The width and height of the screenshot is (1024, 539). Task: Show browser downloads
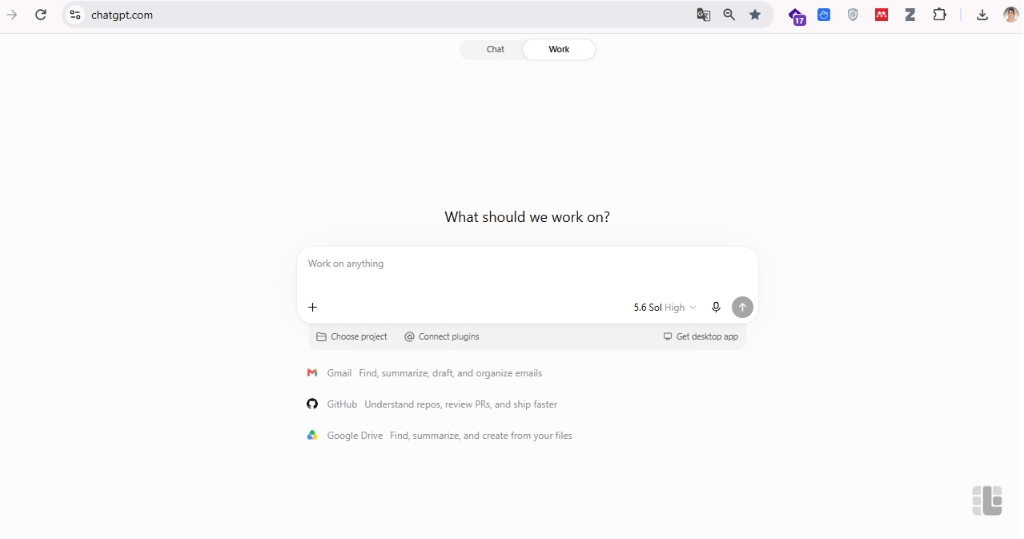click(x=982, y=14)
